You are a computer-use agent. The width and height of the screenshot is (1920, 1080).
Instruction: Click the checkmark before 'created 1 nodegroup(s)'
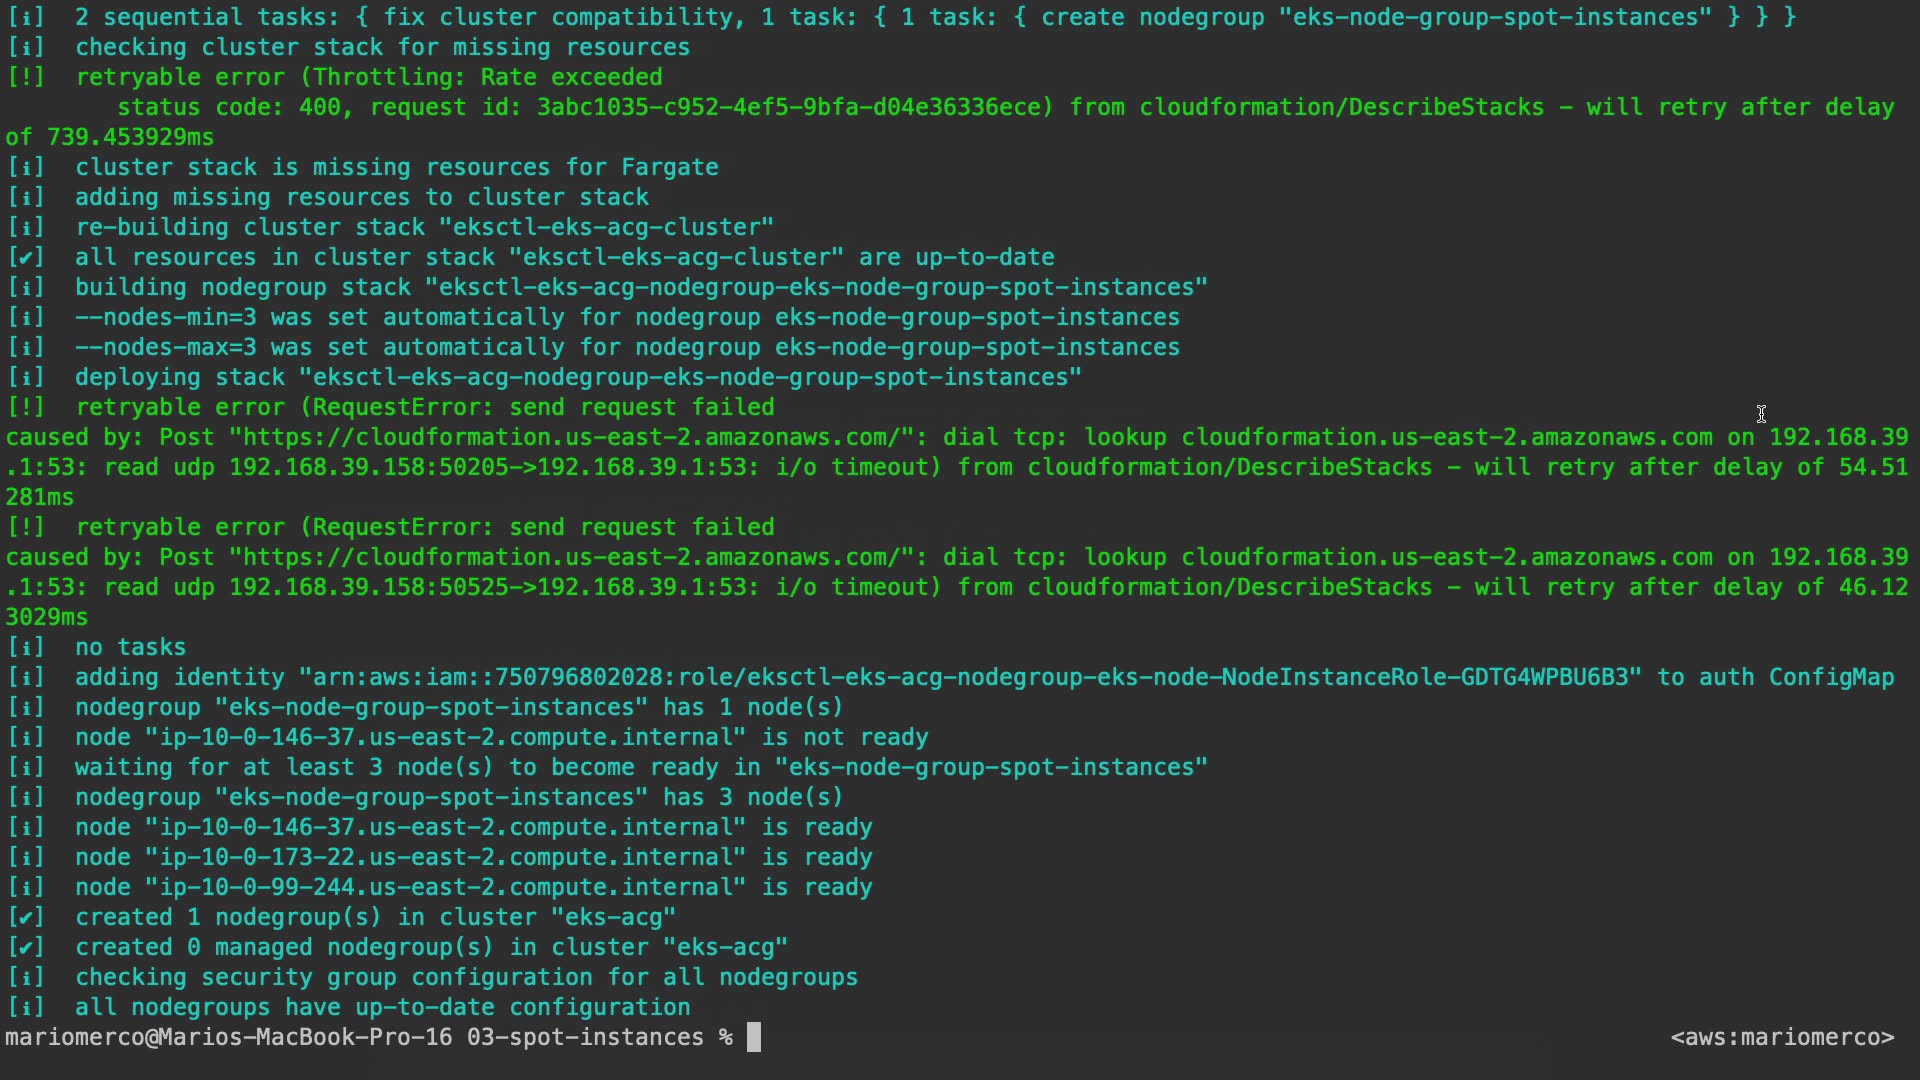[x=26, y=918]
